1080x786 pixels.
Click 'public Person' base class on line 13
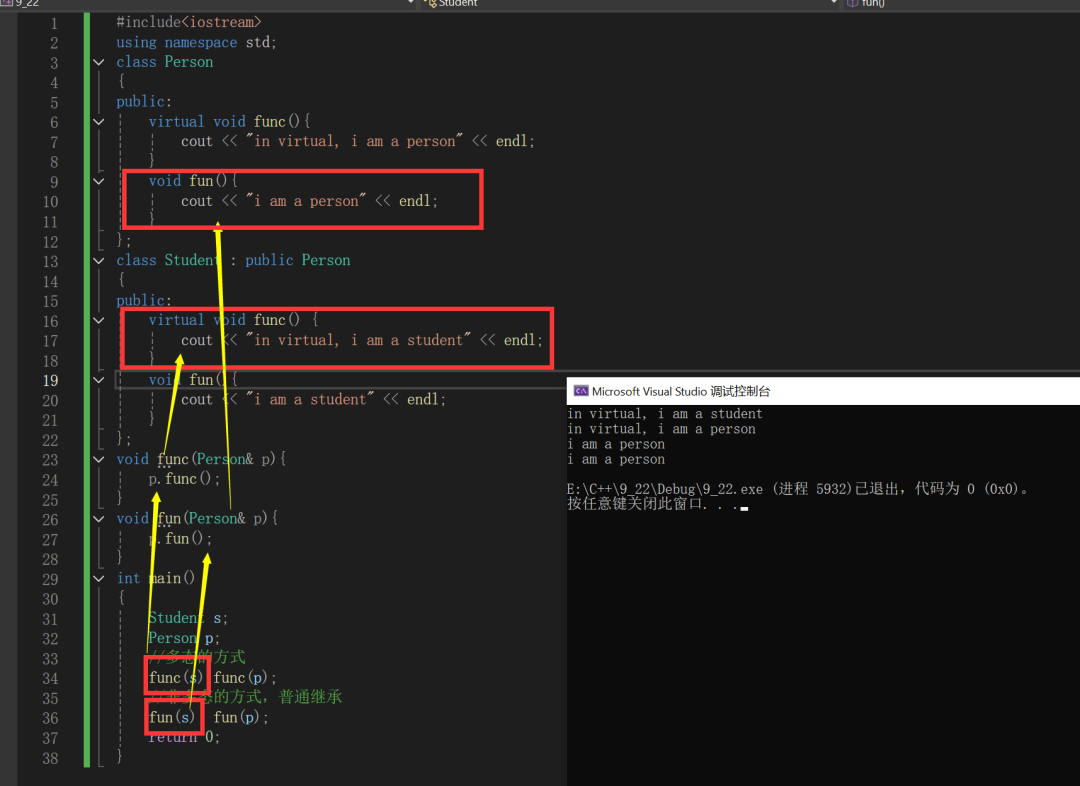[298, 260]
